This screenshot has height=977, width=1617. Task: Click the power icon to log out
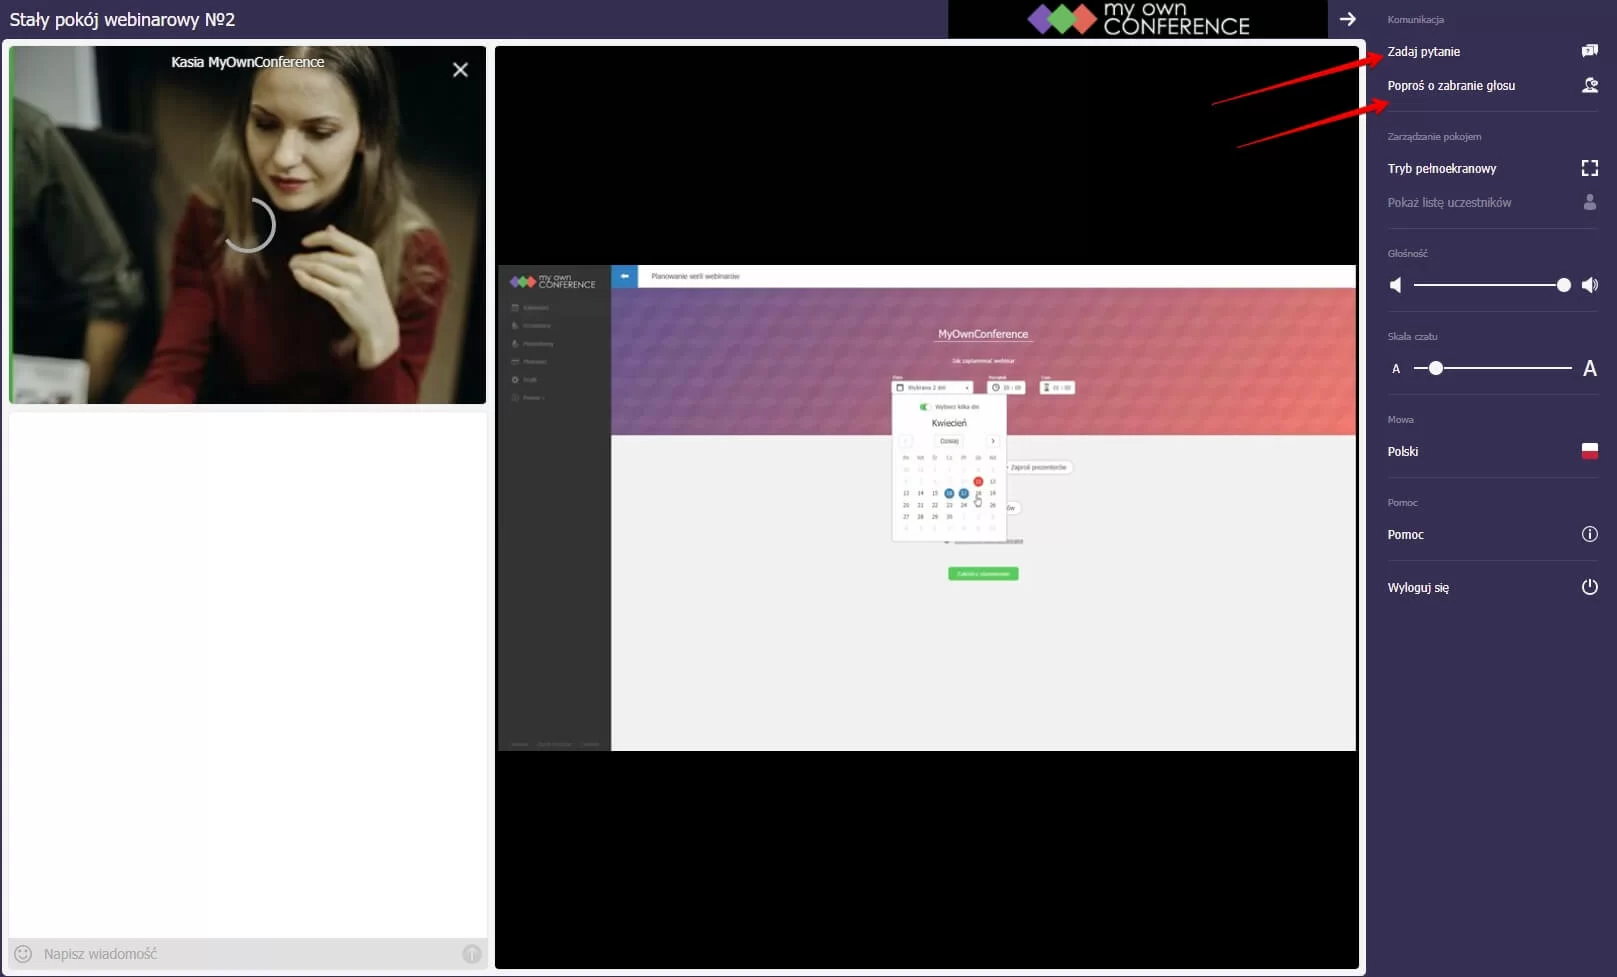coord(1589,587)
